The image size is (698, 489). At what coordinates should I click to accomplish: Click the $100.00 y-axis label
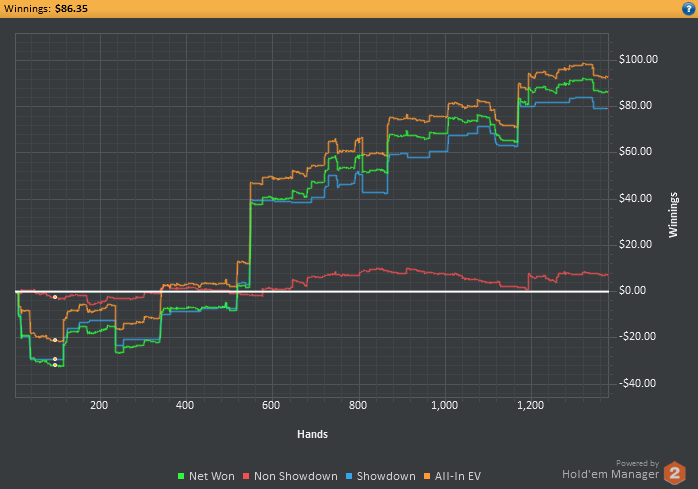(638, 59)
